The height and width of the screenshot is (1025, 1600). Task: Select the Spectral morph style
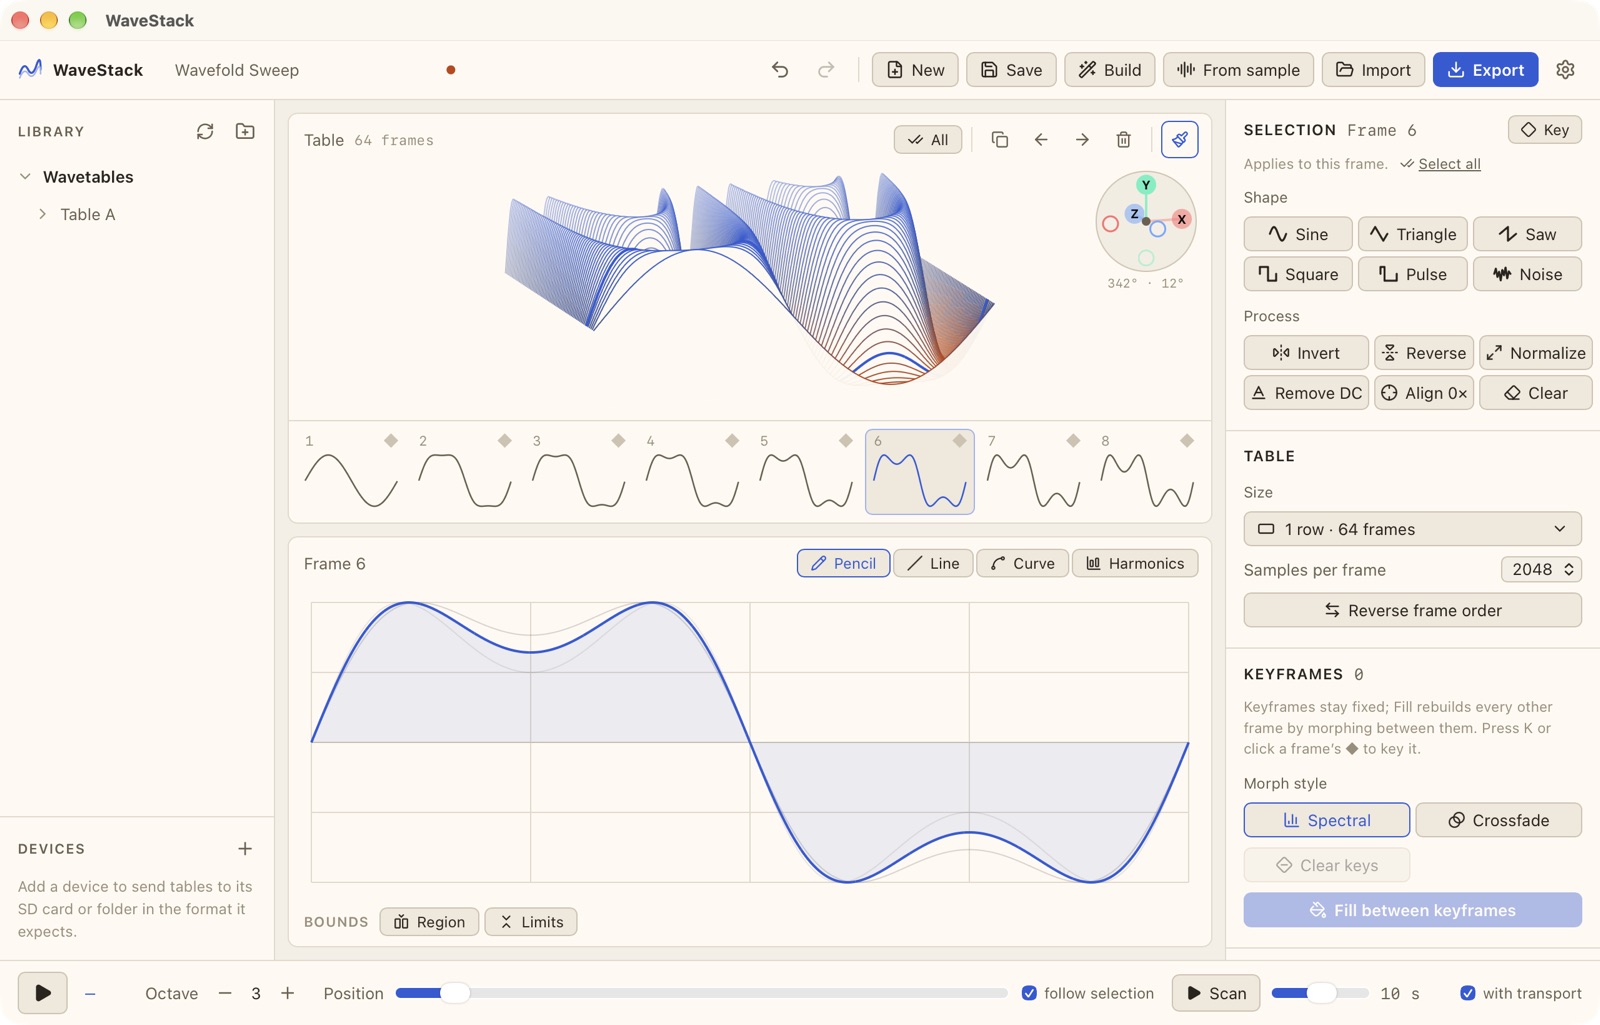pos(1327,820)
